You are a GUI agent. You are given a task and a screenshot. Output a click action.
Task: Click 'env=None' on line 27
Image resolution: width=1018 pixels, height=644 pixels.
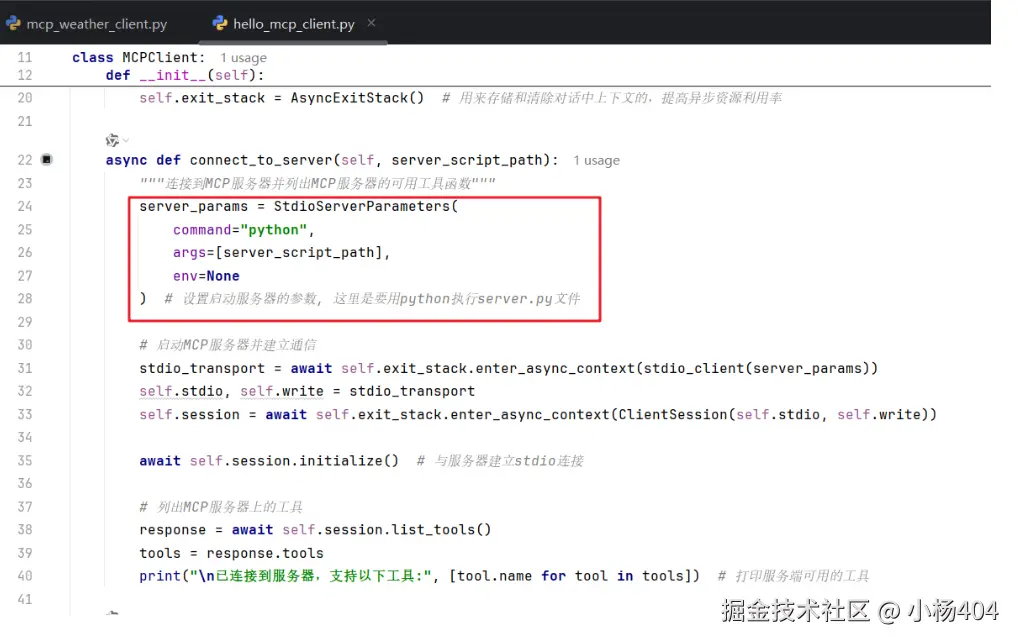(x=206, y=276)
